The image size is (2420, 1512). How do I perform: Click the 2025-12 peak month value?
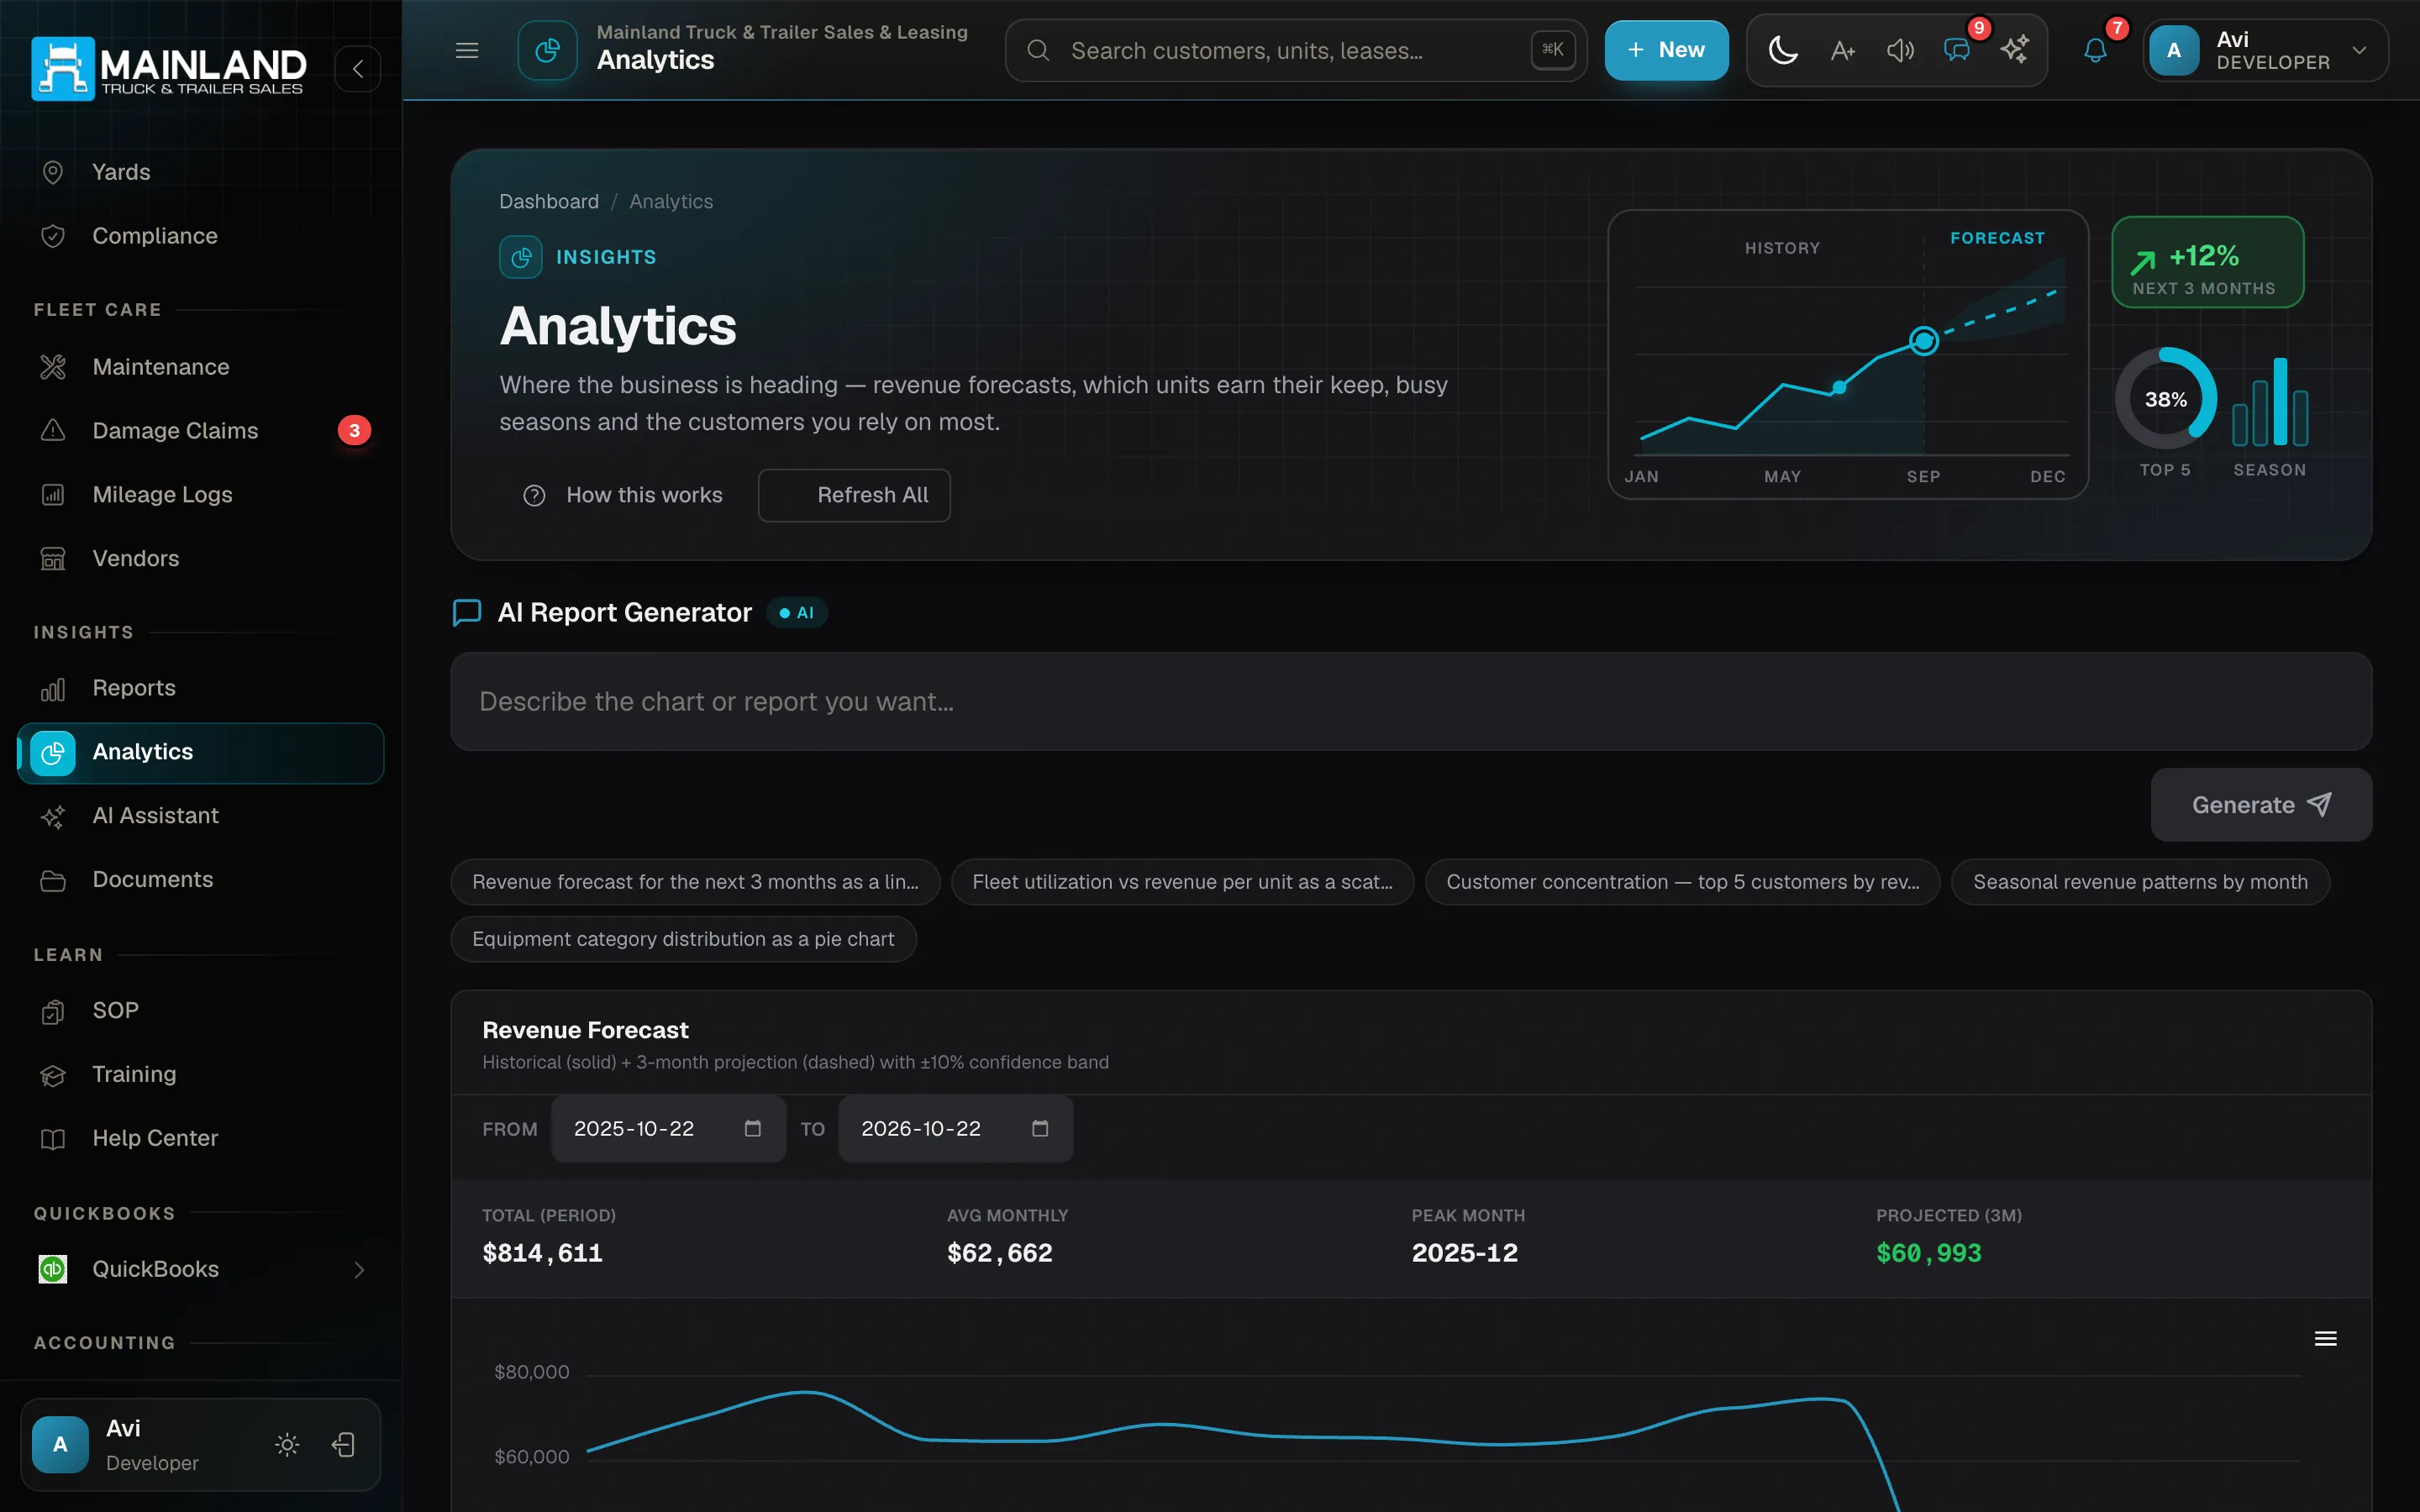click(x=1464, y=1253)
